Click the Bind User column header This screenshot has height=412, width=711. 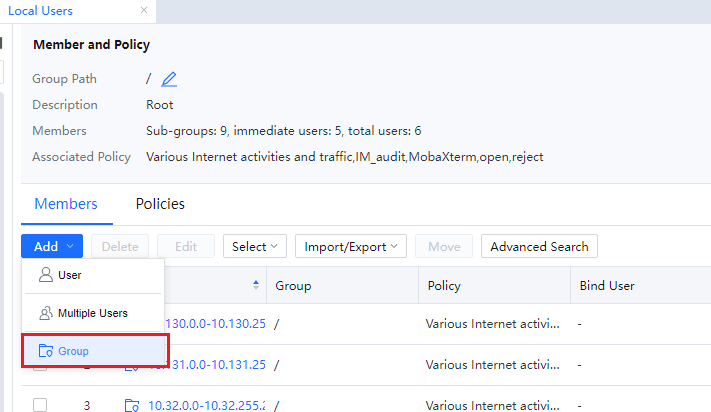pos(607,286)
